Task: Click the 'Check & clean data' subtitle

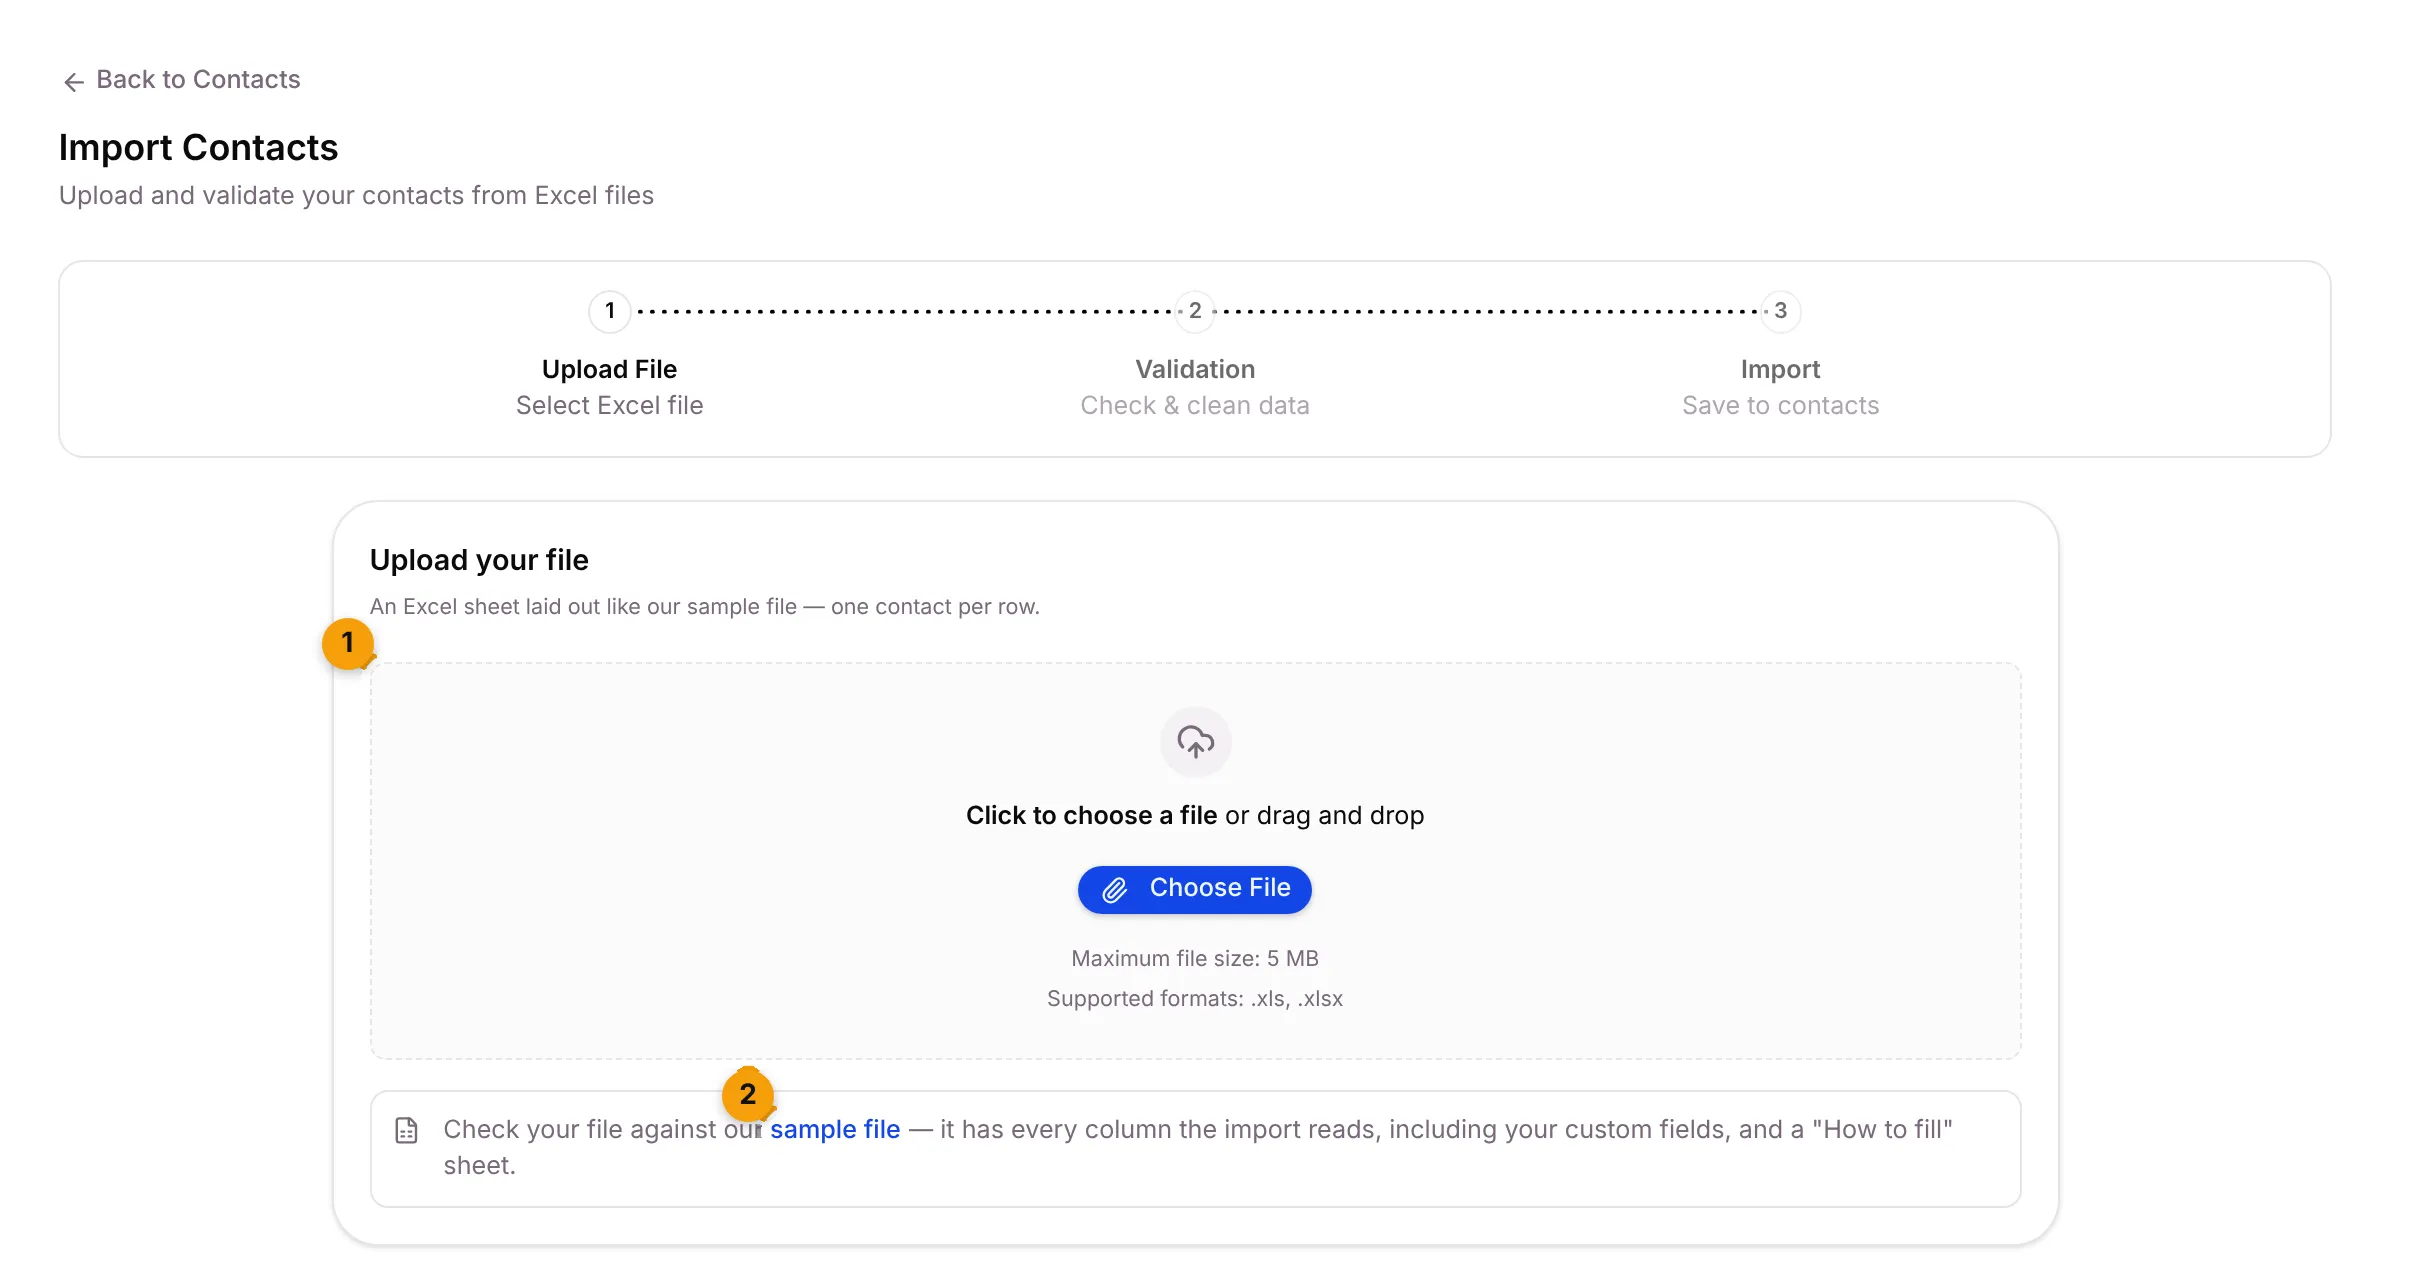Action: (1195, 405)
